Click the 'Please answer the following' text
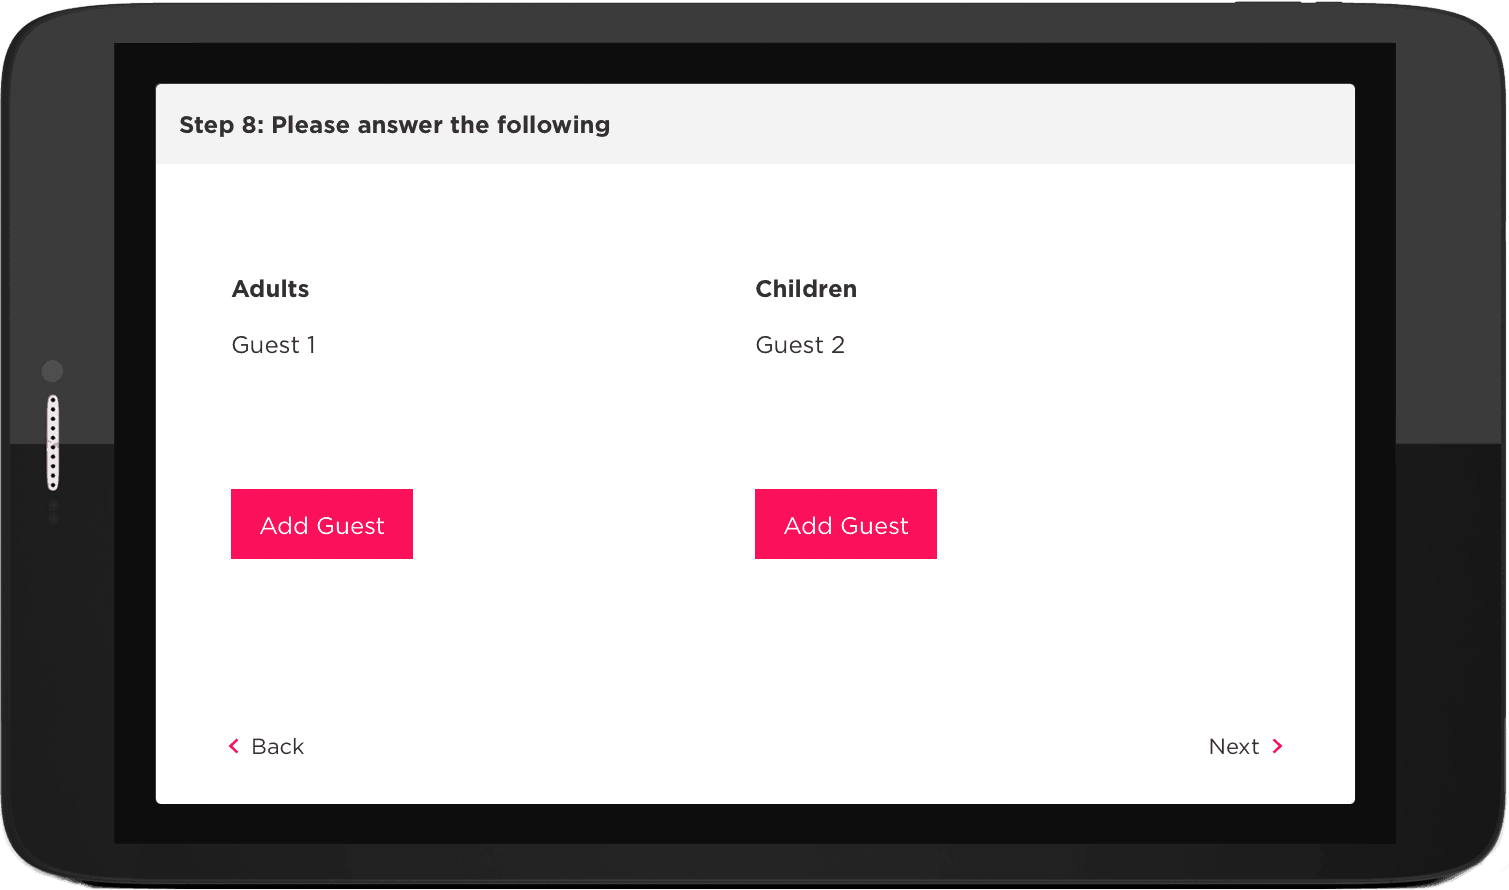This screenshot has width=1509, height=890. tap(441, 125)
